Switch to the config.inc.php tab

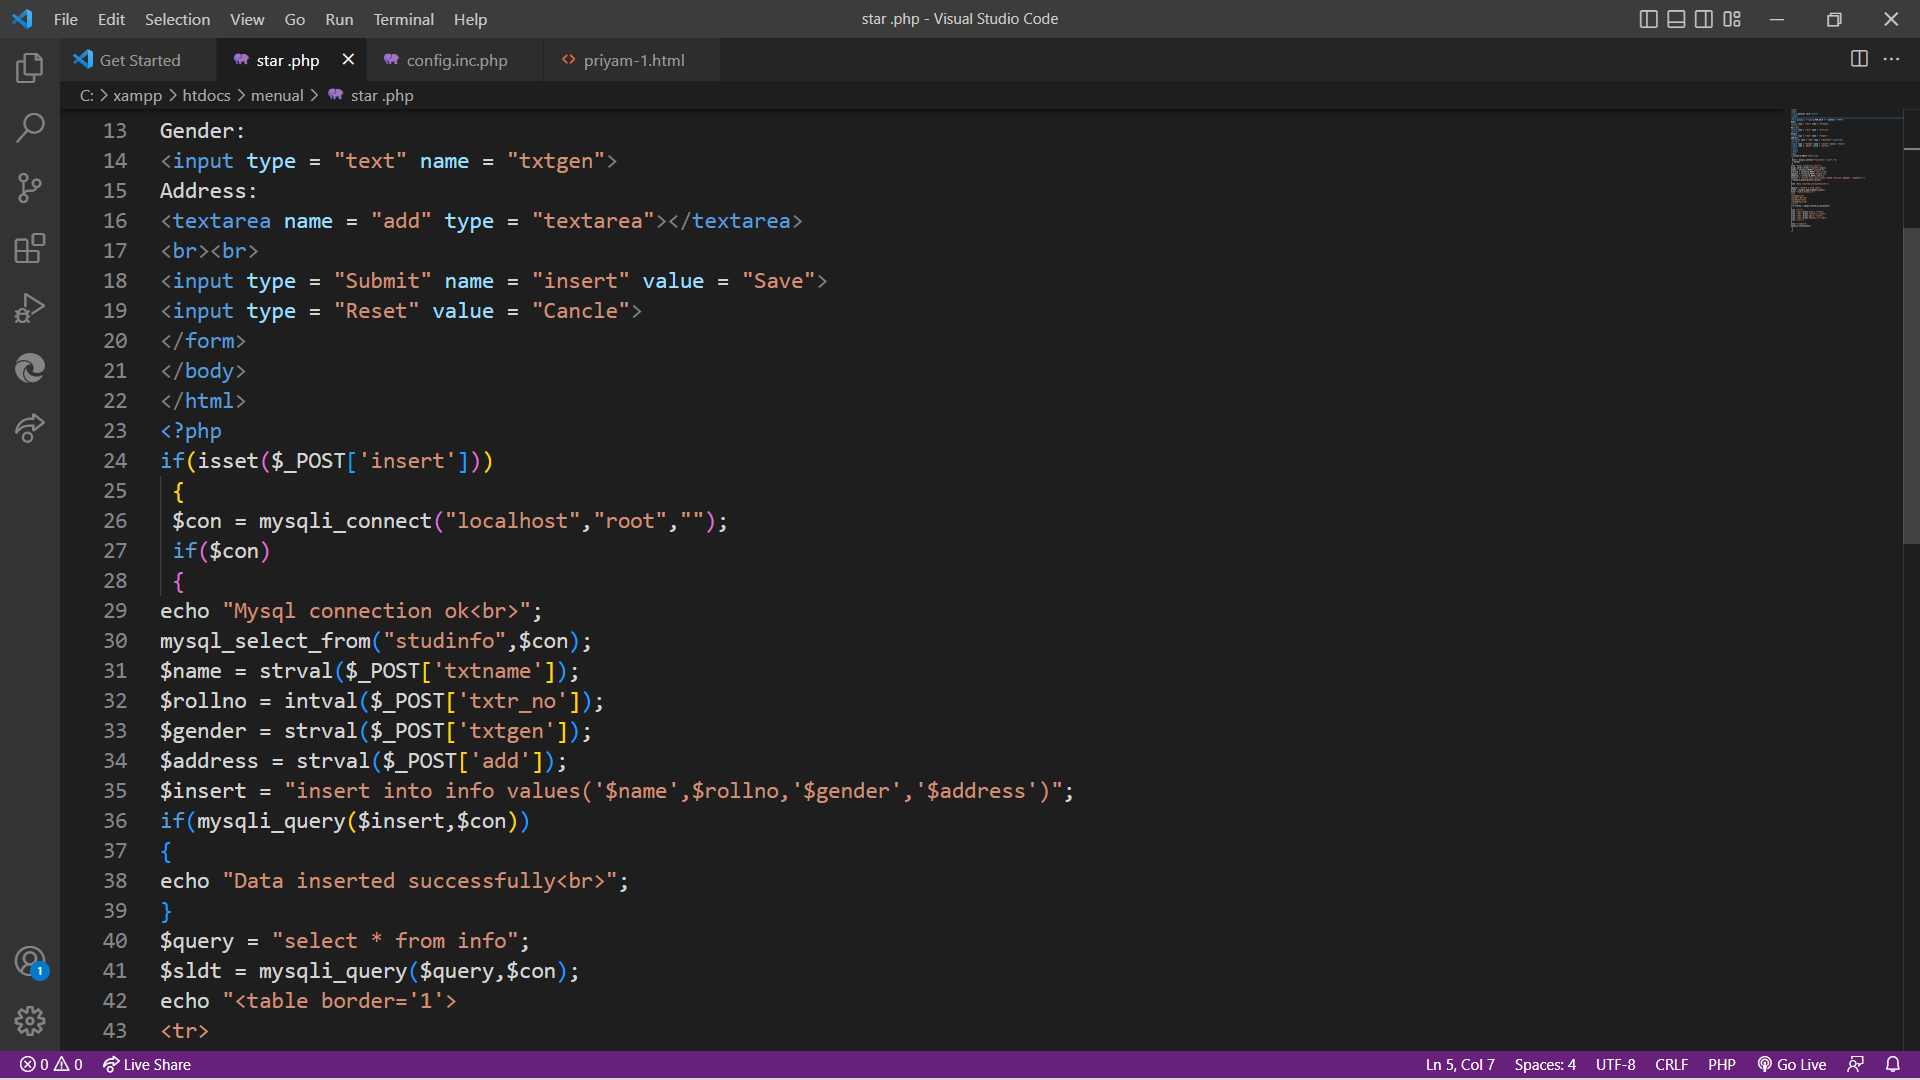pyautogui.click(x=456, y=60)
